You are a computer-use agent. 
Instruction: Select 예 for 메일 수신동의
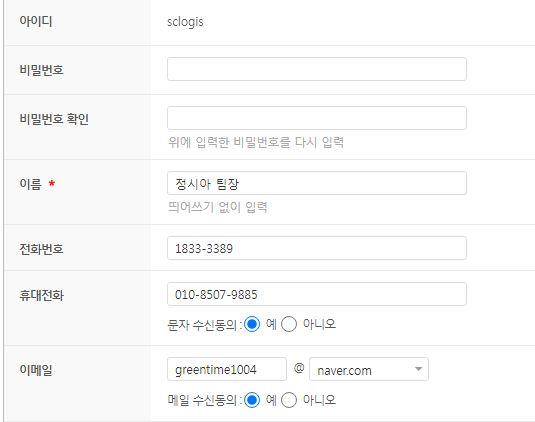pos(252,400)
